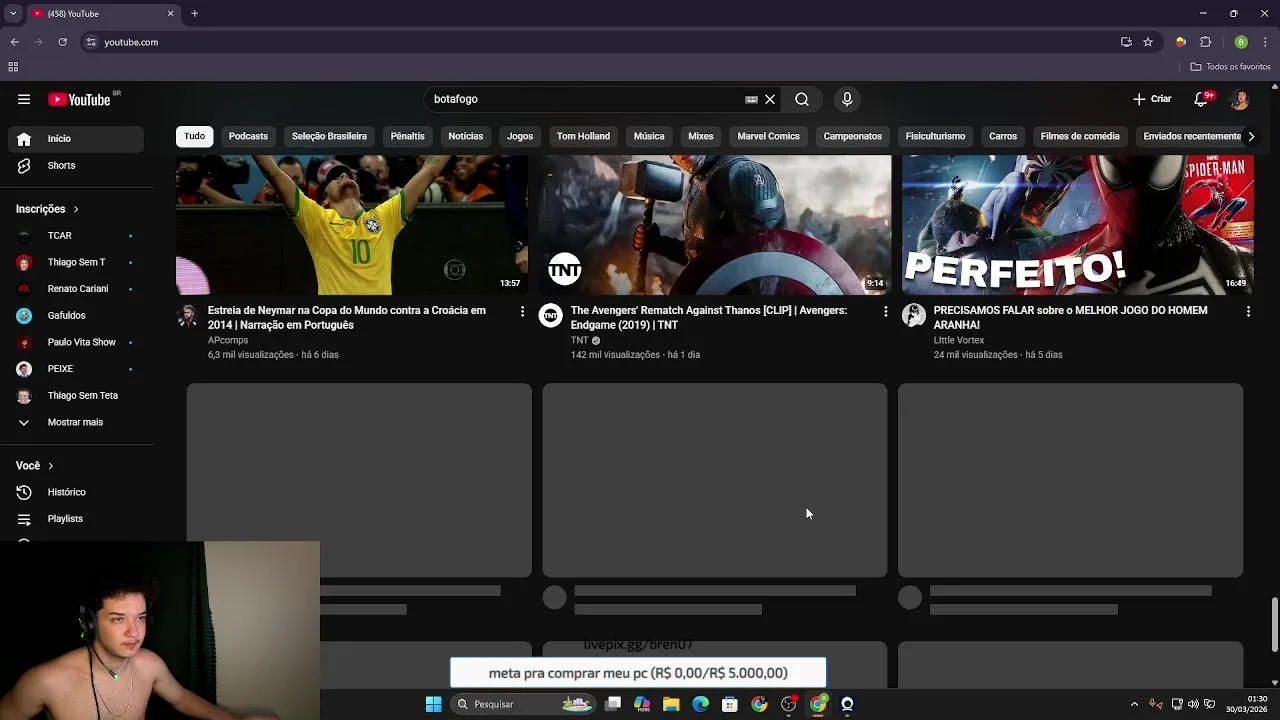1280x720 pixels.
Task: Open a new browser tab
Action: 194,14
